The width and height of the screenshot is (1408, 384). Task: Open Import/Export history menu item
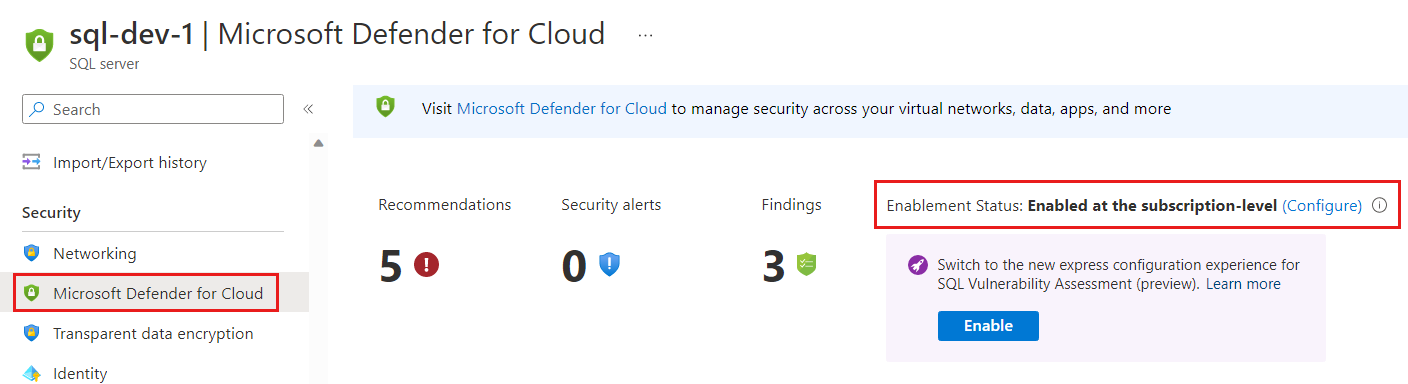coord(130,162)
